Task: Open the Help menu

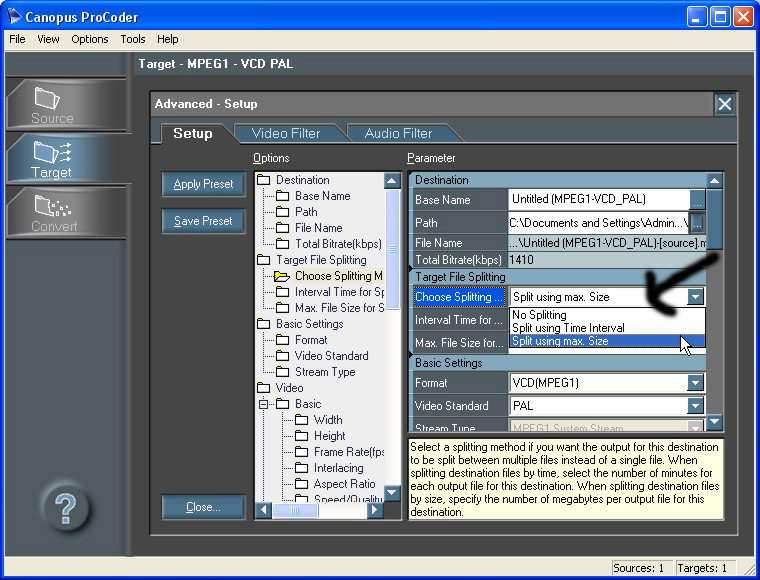Action: [168, 39]
